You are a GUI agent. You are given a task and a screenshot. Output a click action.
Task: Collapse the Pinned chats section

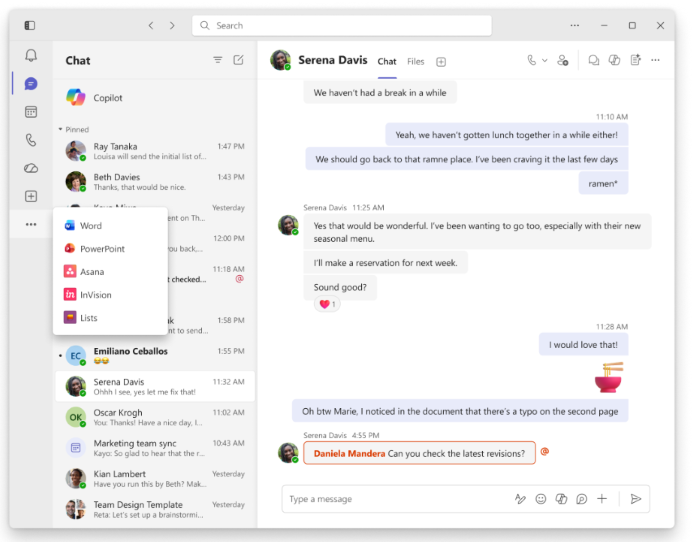click(x=60, y=129)
